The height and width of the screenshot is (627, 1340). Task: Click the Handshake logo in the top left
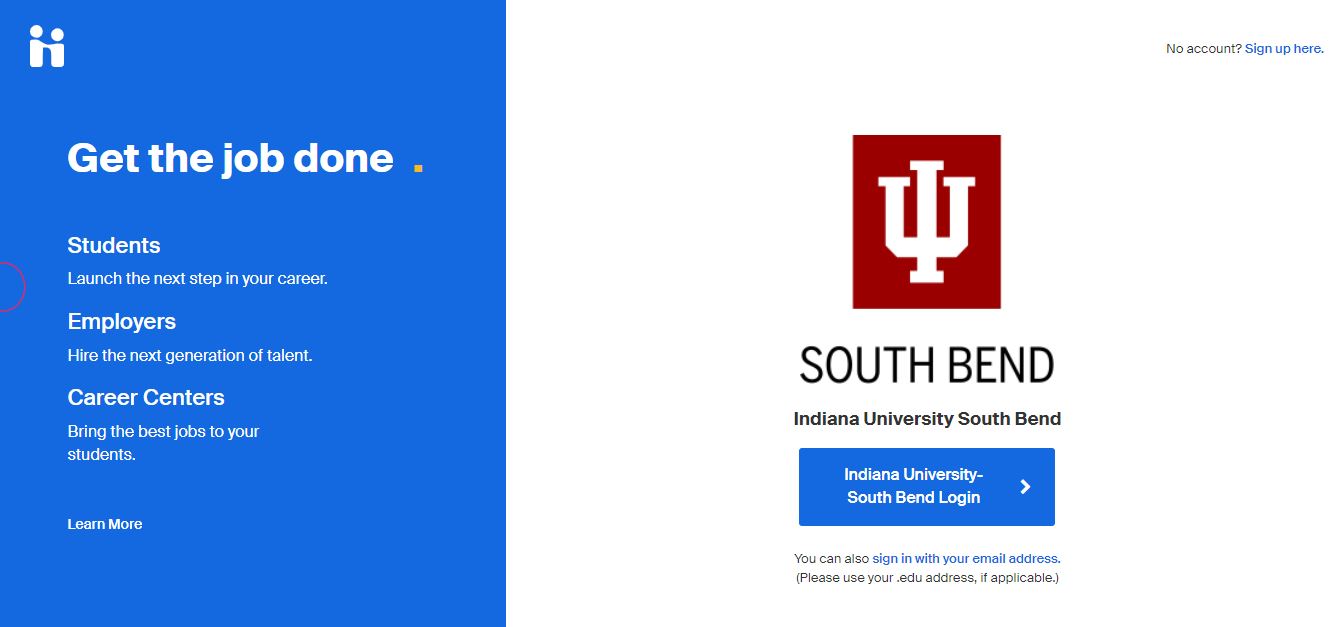tap(46, 46)
